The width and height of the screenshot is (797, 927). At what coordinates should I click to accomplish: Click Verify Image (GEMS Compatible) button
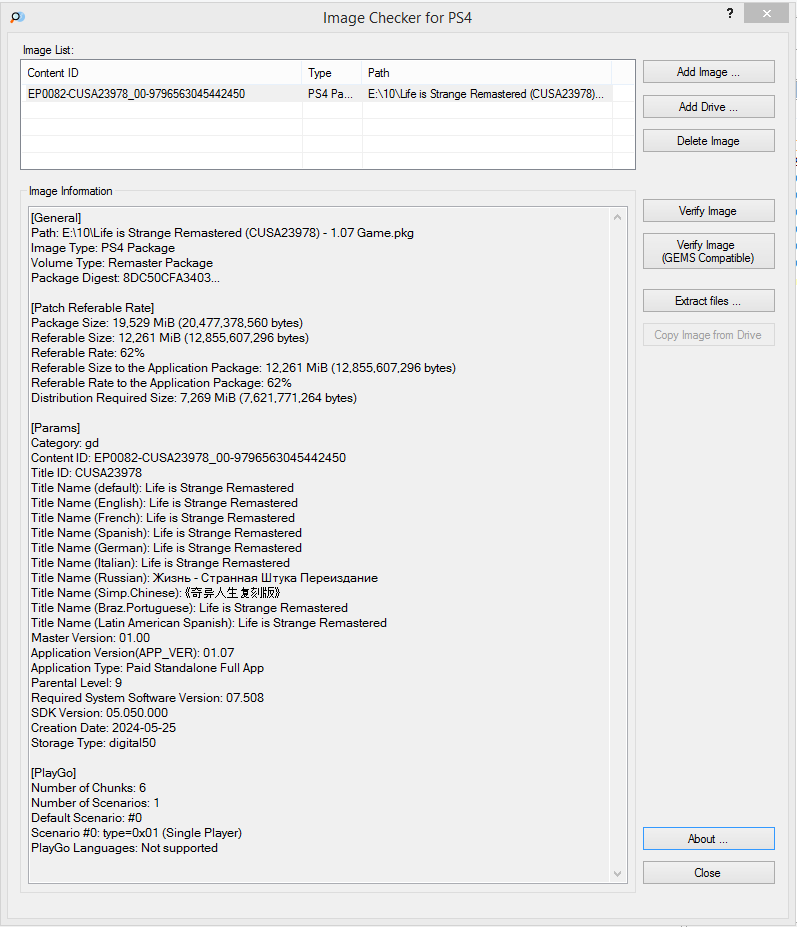tap(708, 251)
